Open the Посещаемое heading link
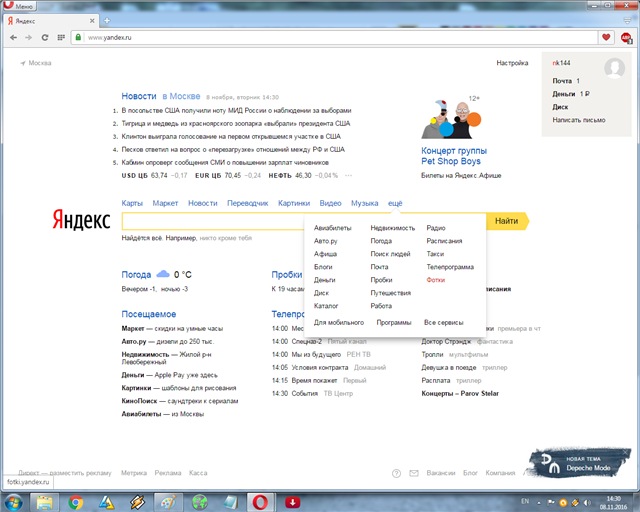Screen dimensions: 640x512 pos(149,314)
